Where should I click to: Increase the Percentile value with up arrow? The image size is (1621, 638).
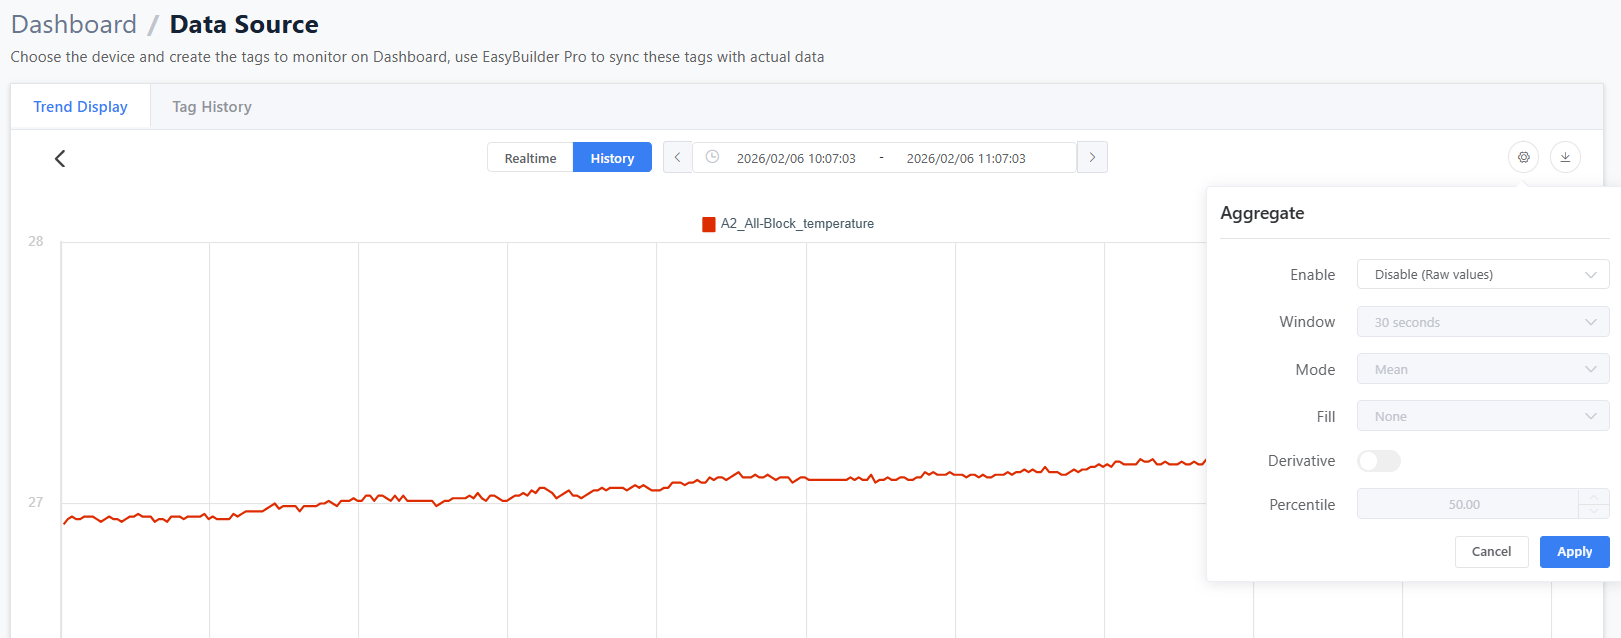pyautogui.click(x=1593, y=497)
